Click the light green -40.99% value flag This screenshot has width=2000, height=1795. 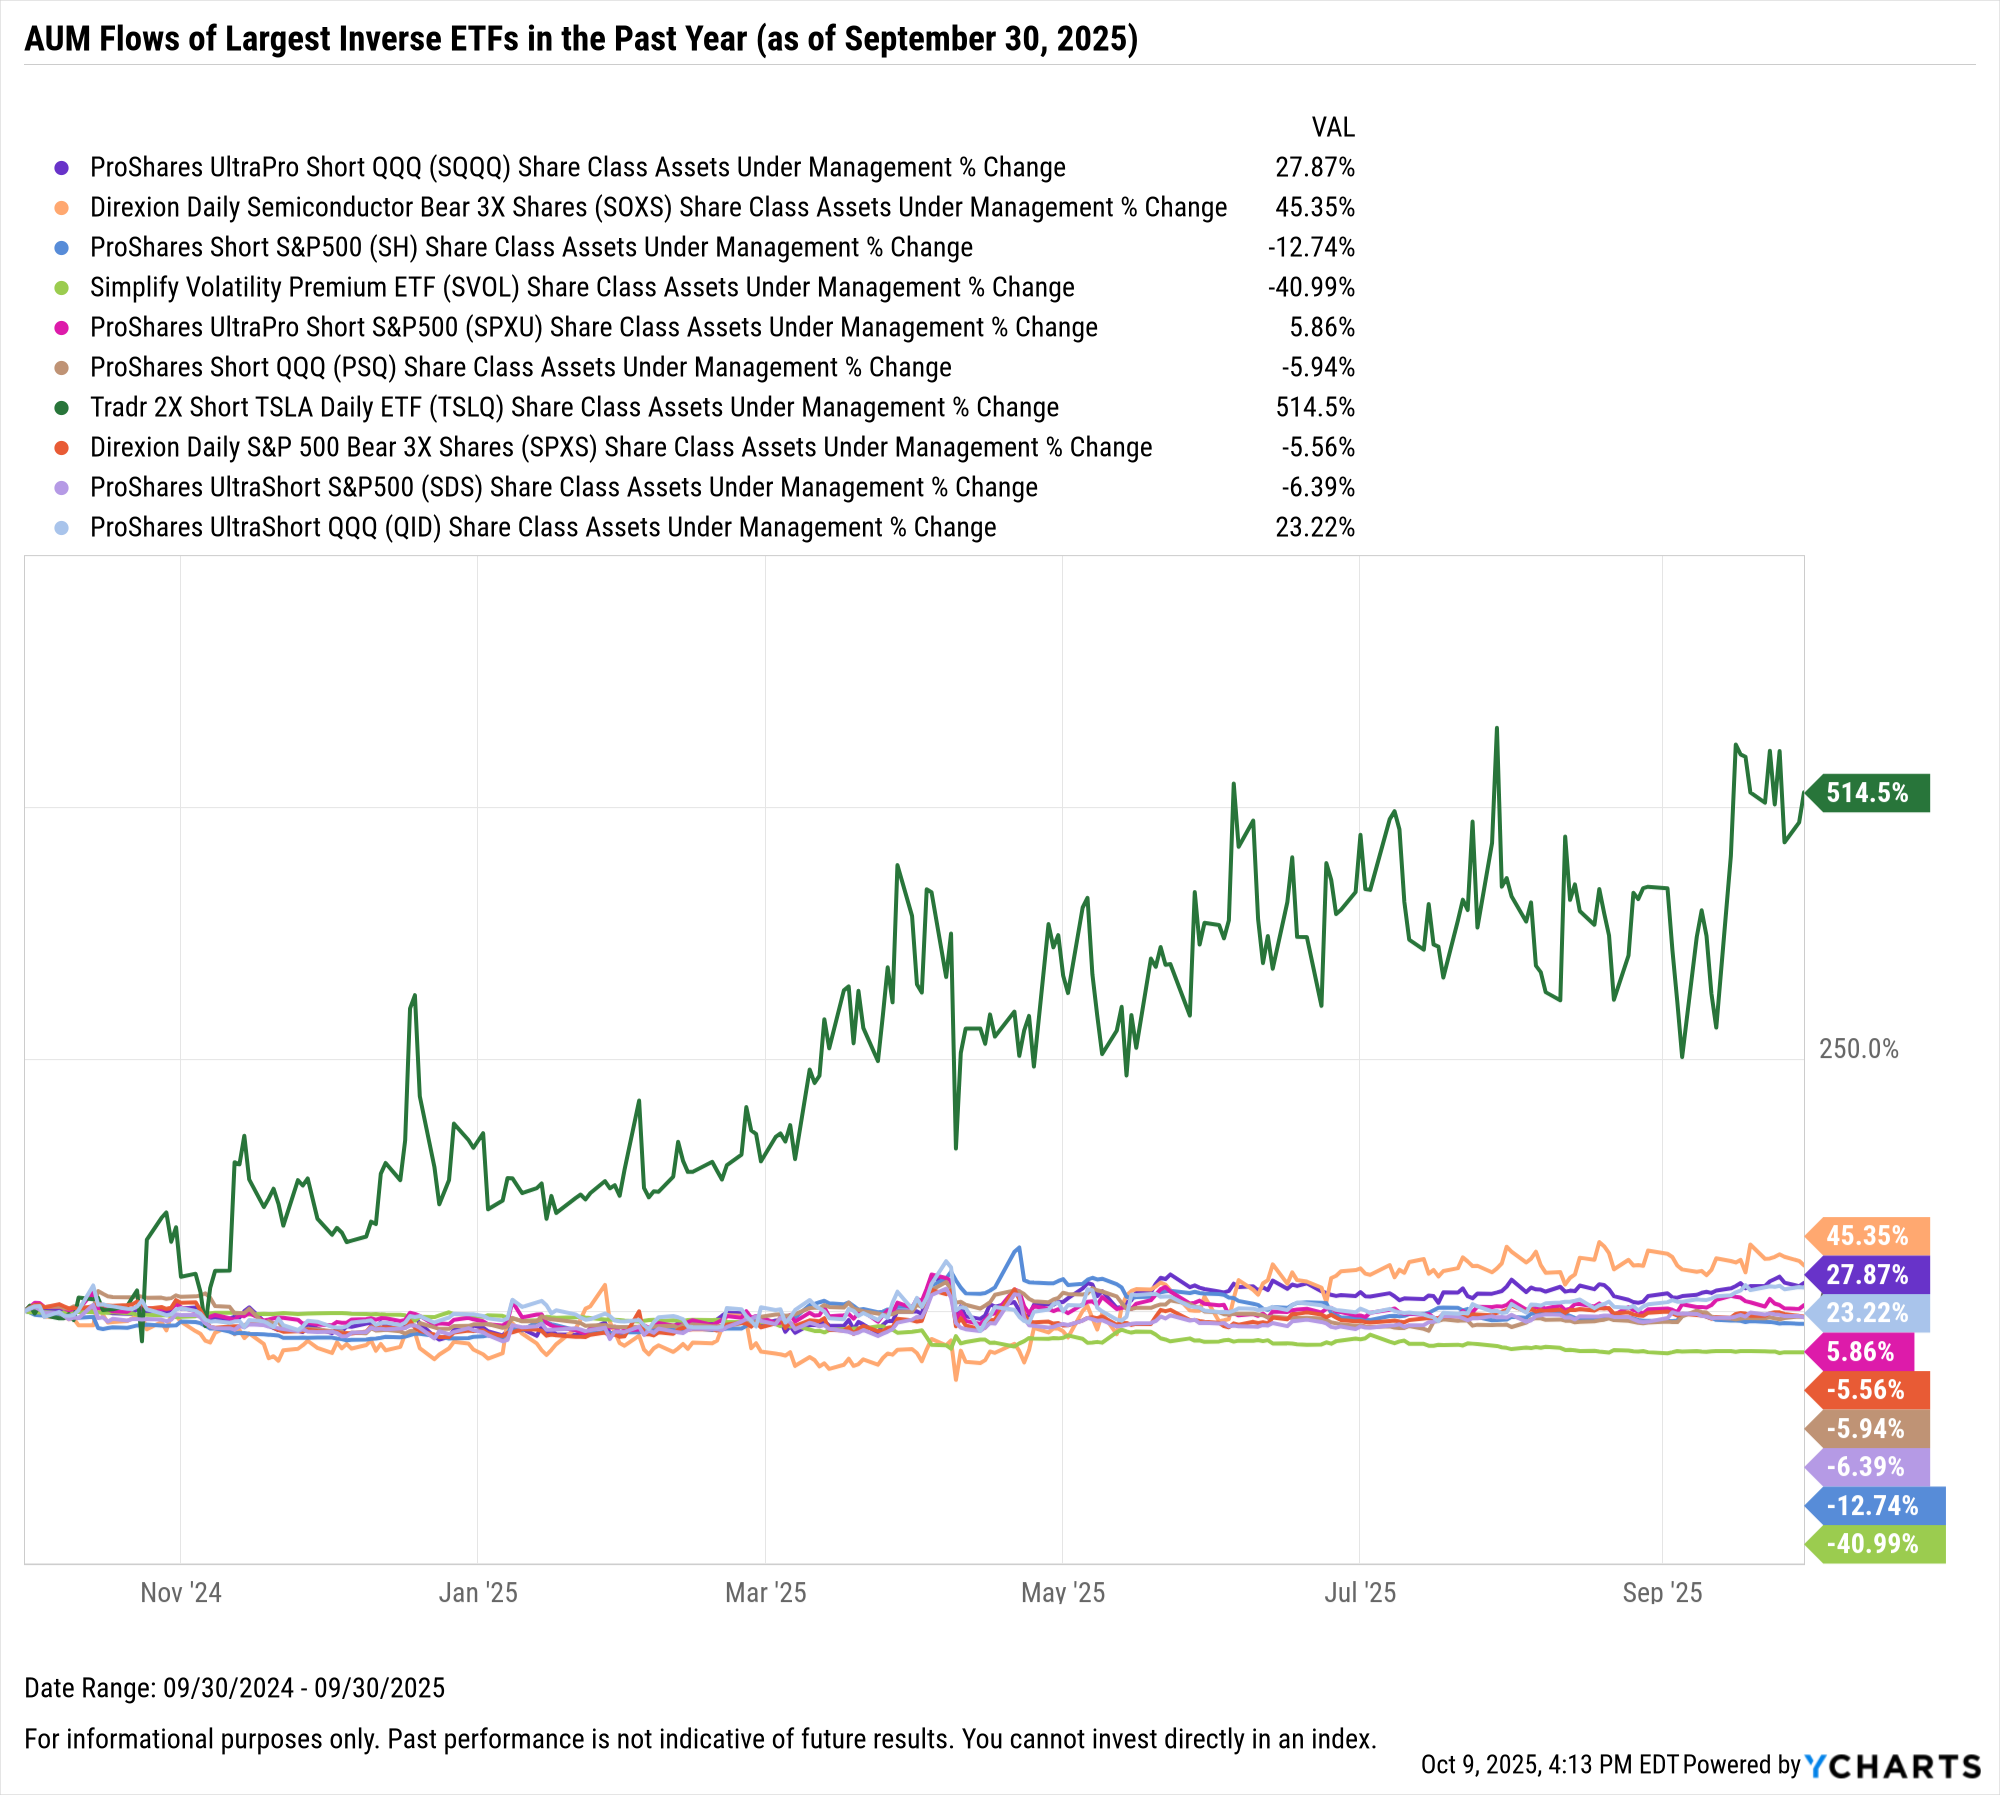pyautogui.click(x=1873, y=1544)
